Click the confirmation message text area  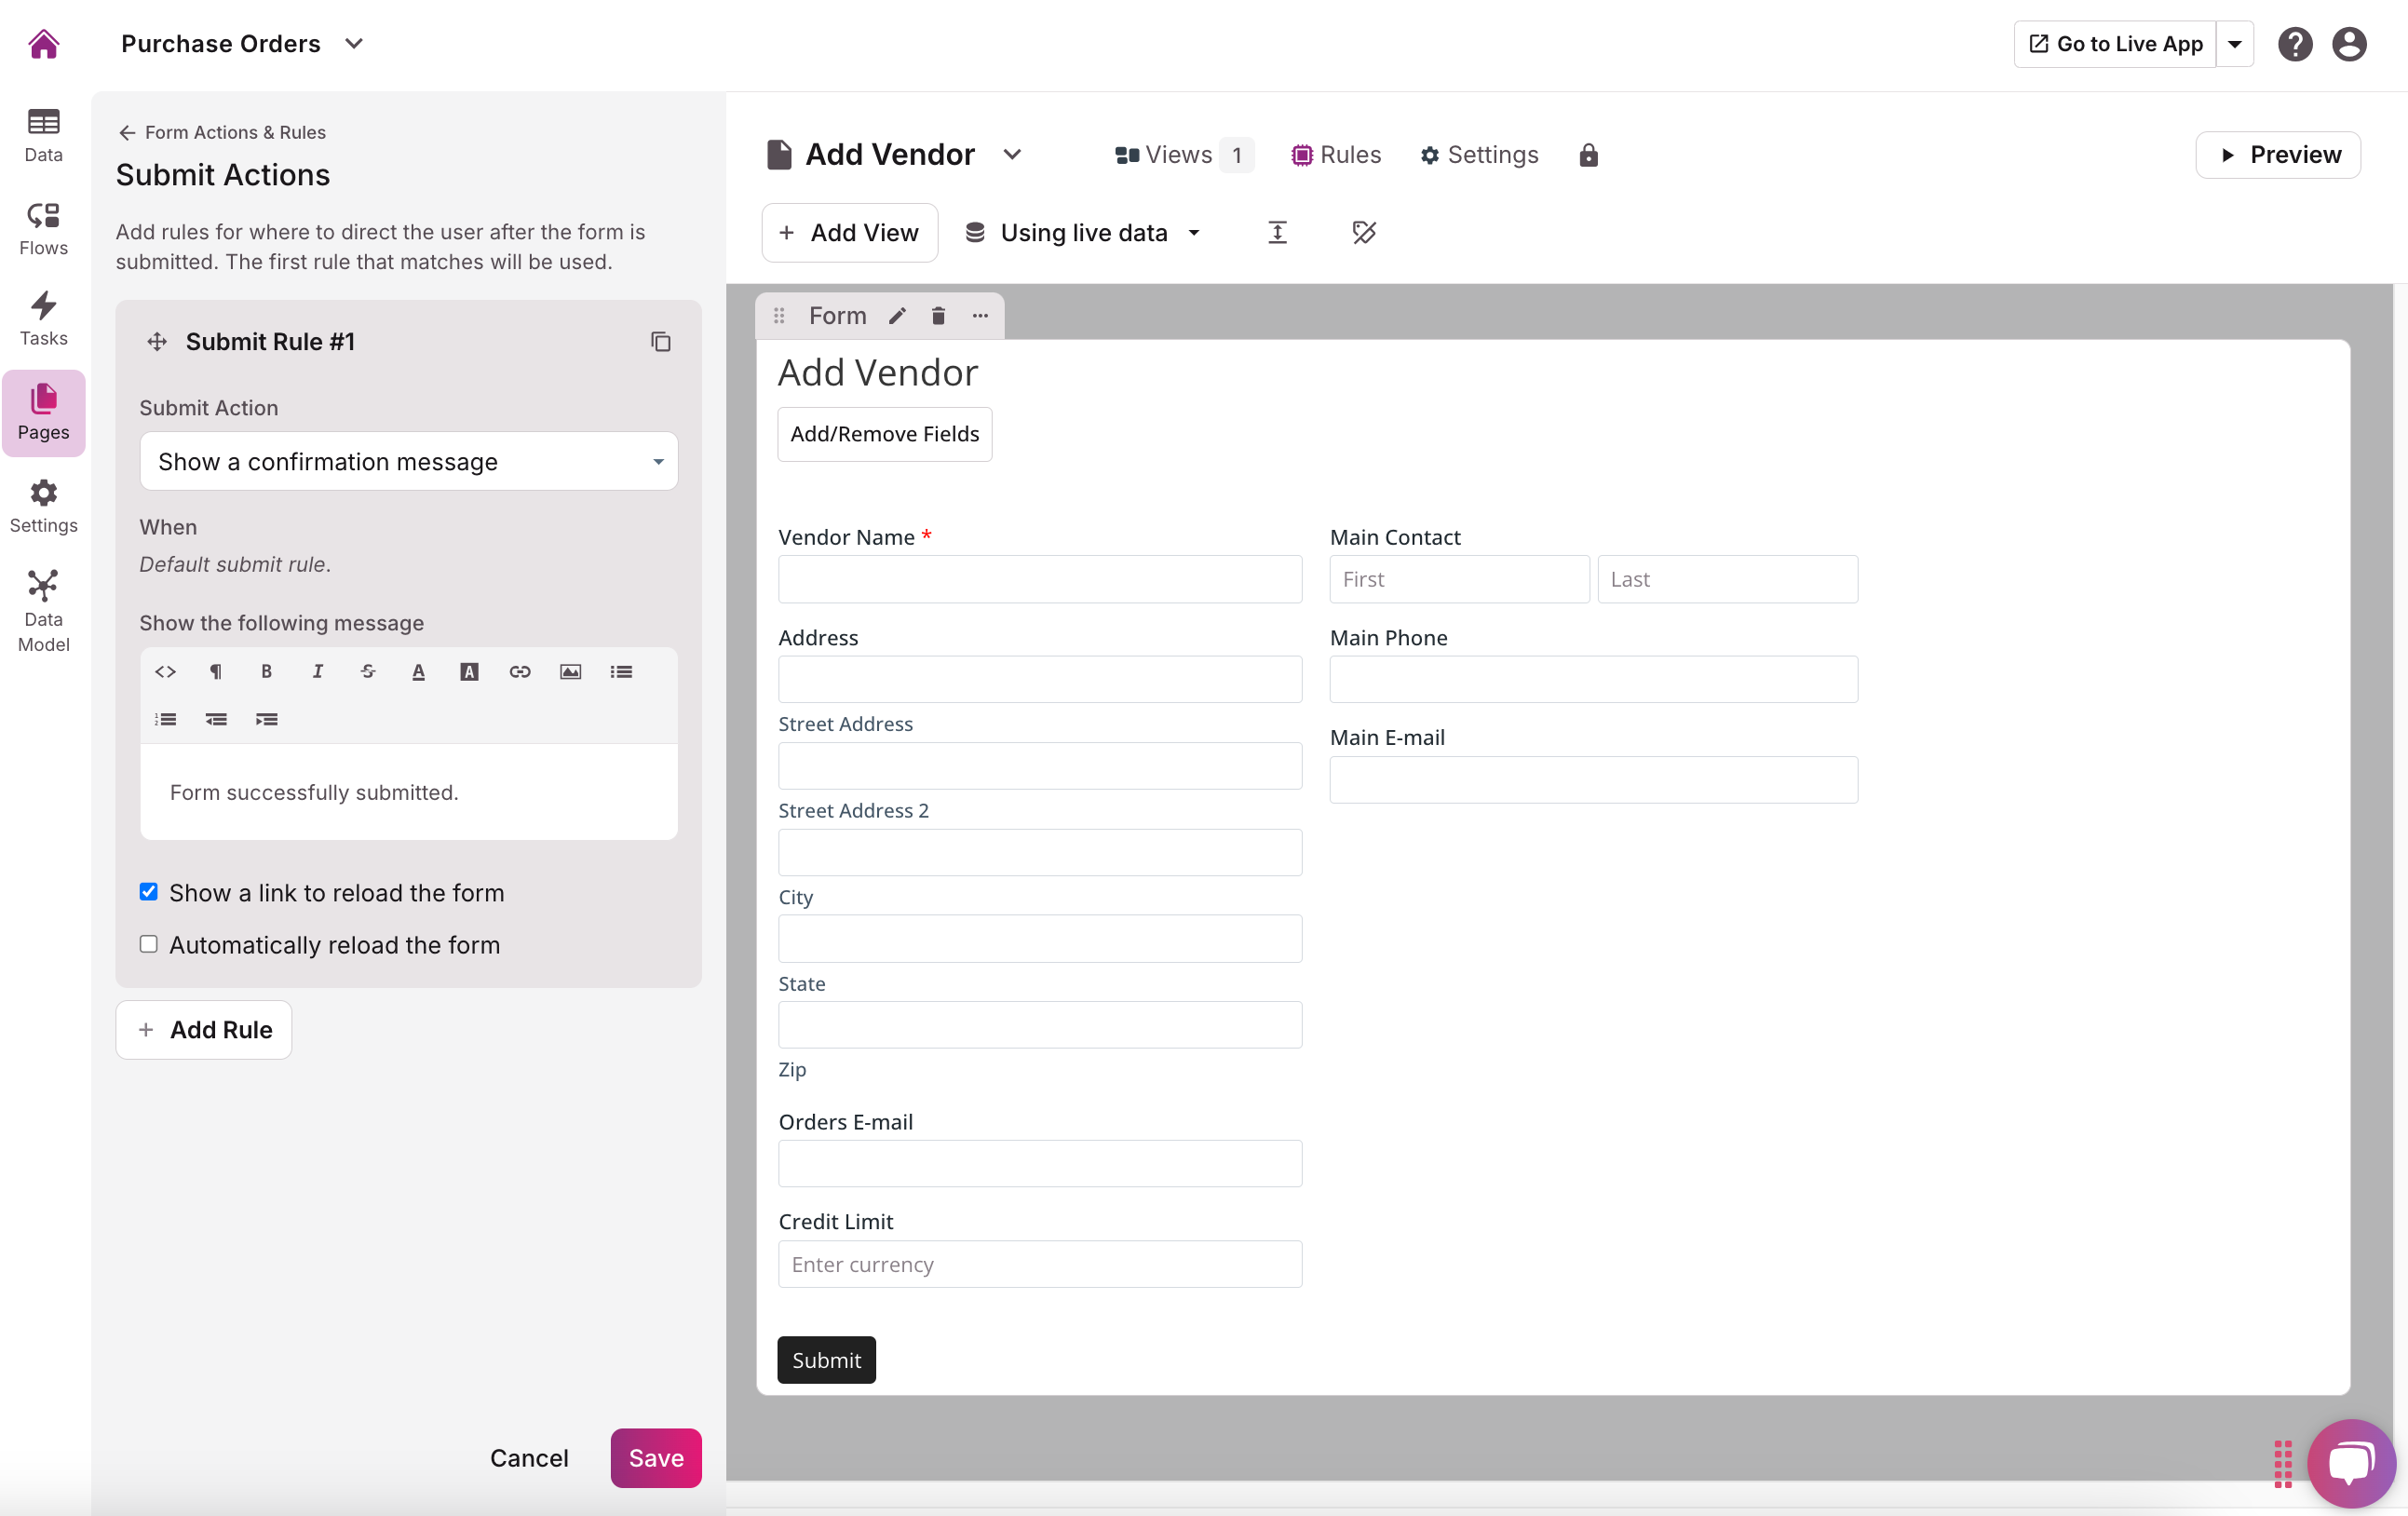pos(409,792)
